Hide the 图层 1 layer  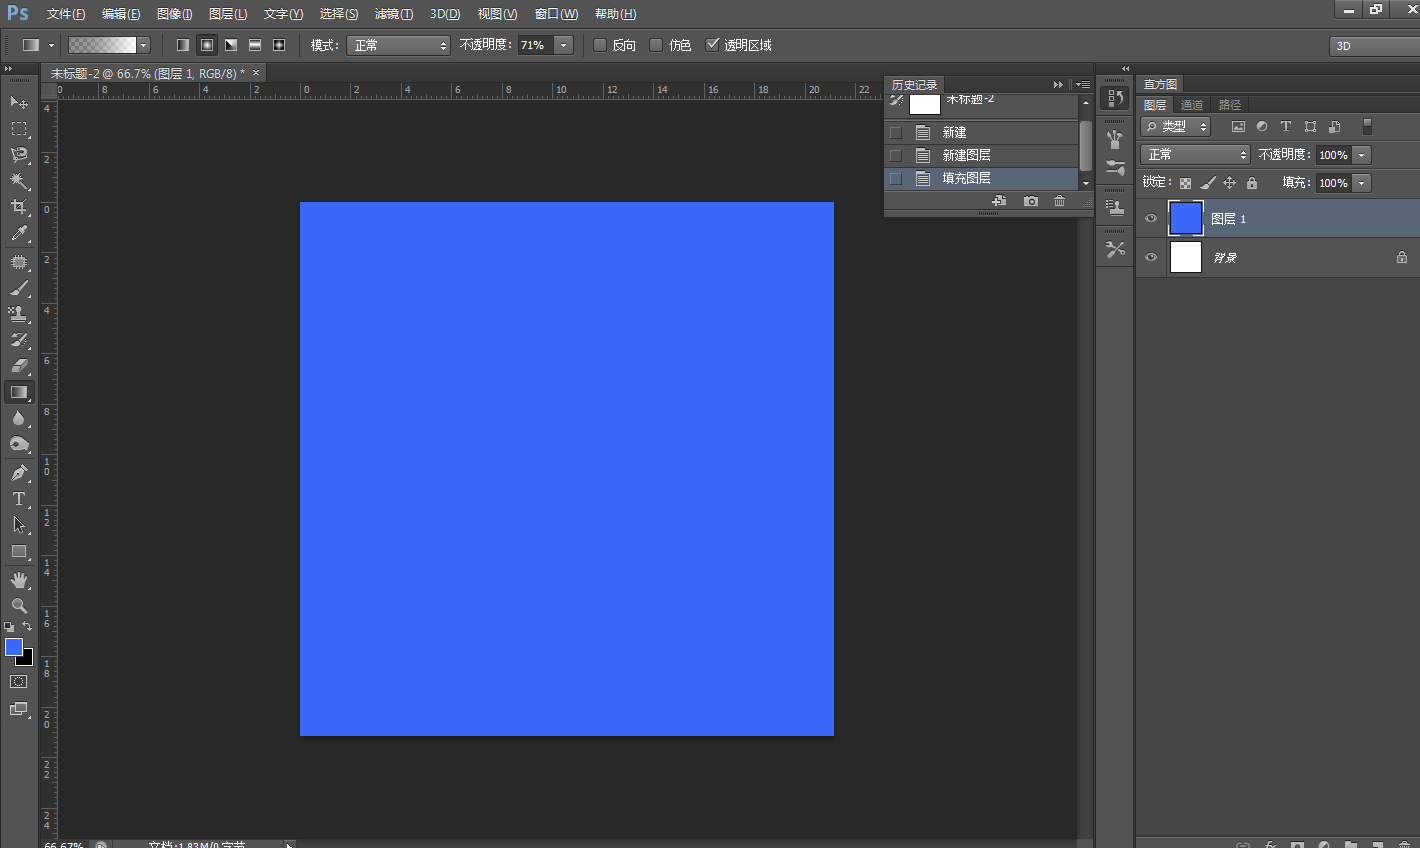1151,219
